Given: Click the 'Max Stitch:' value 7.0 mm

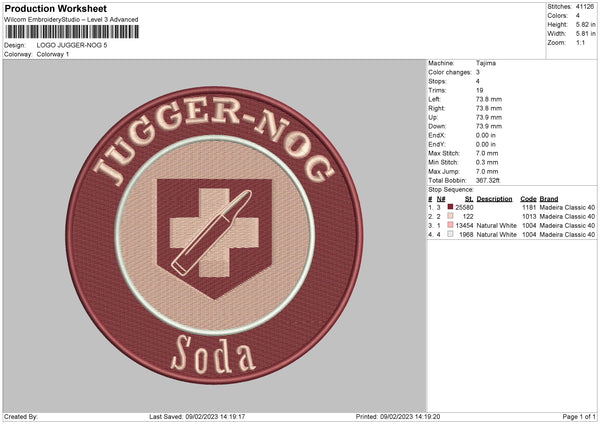Looking at the screenshot, I should tap(487, 153).
